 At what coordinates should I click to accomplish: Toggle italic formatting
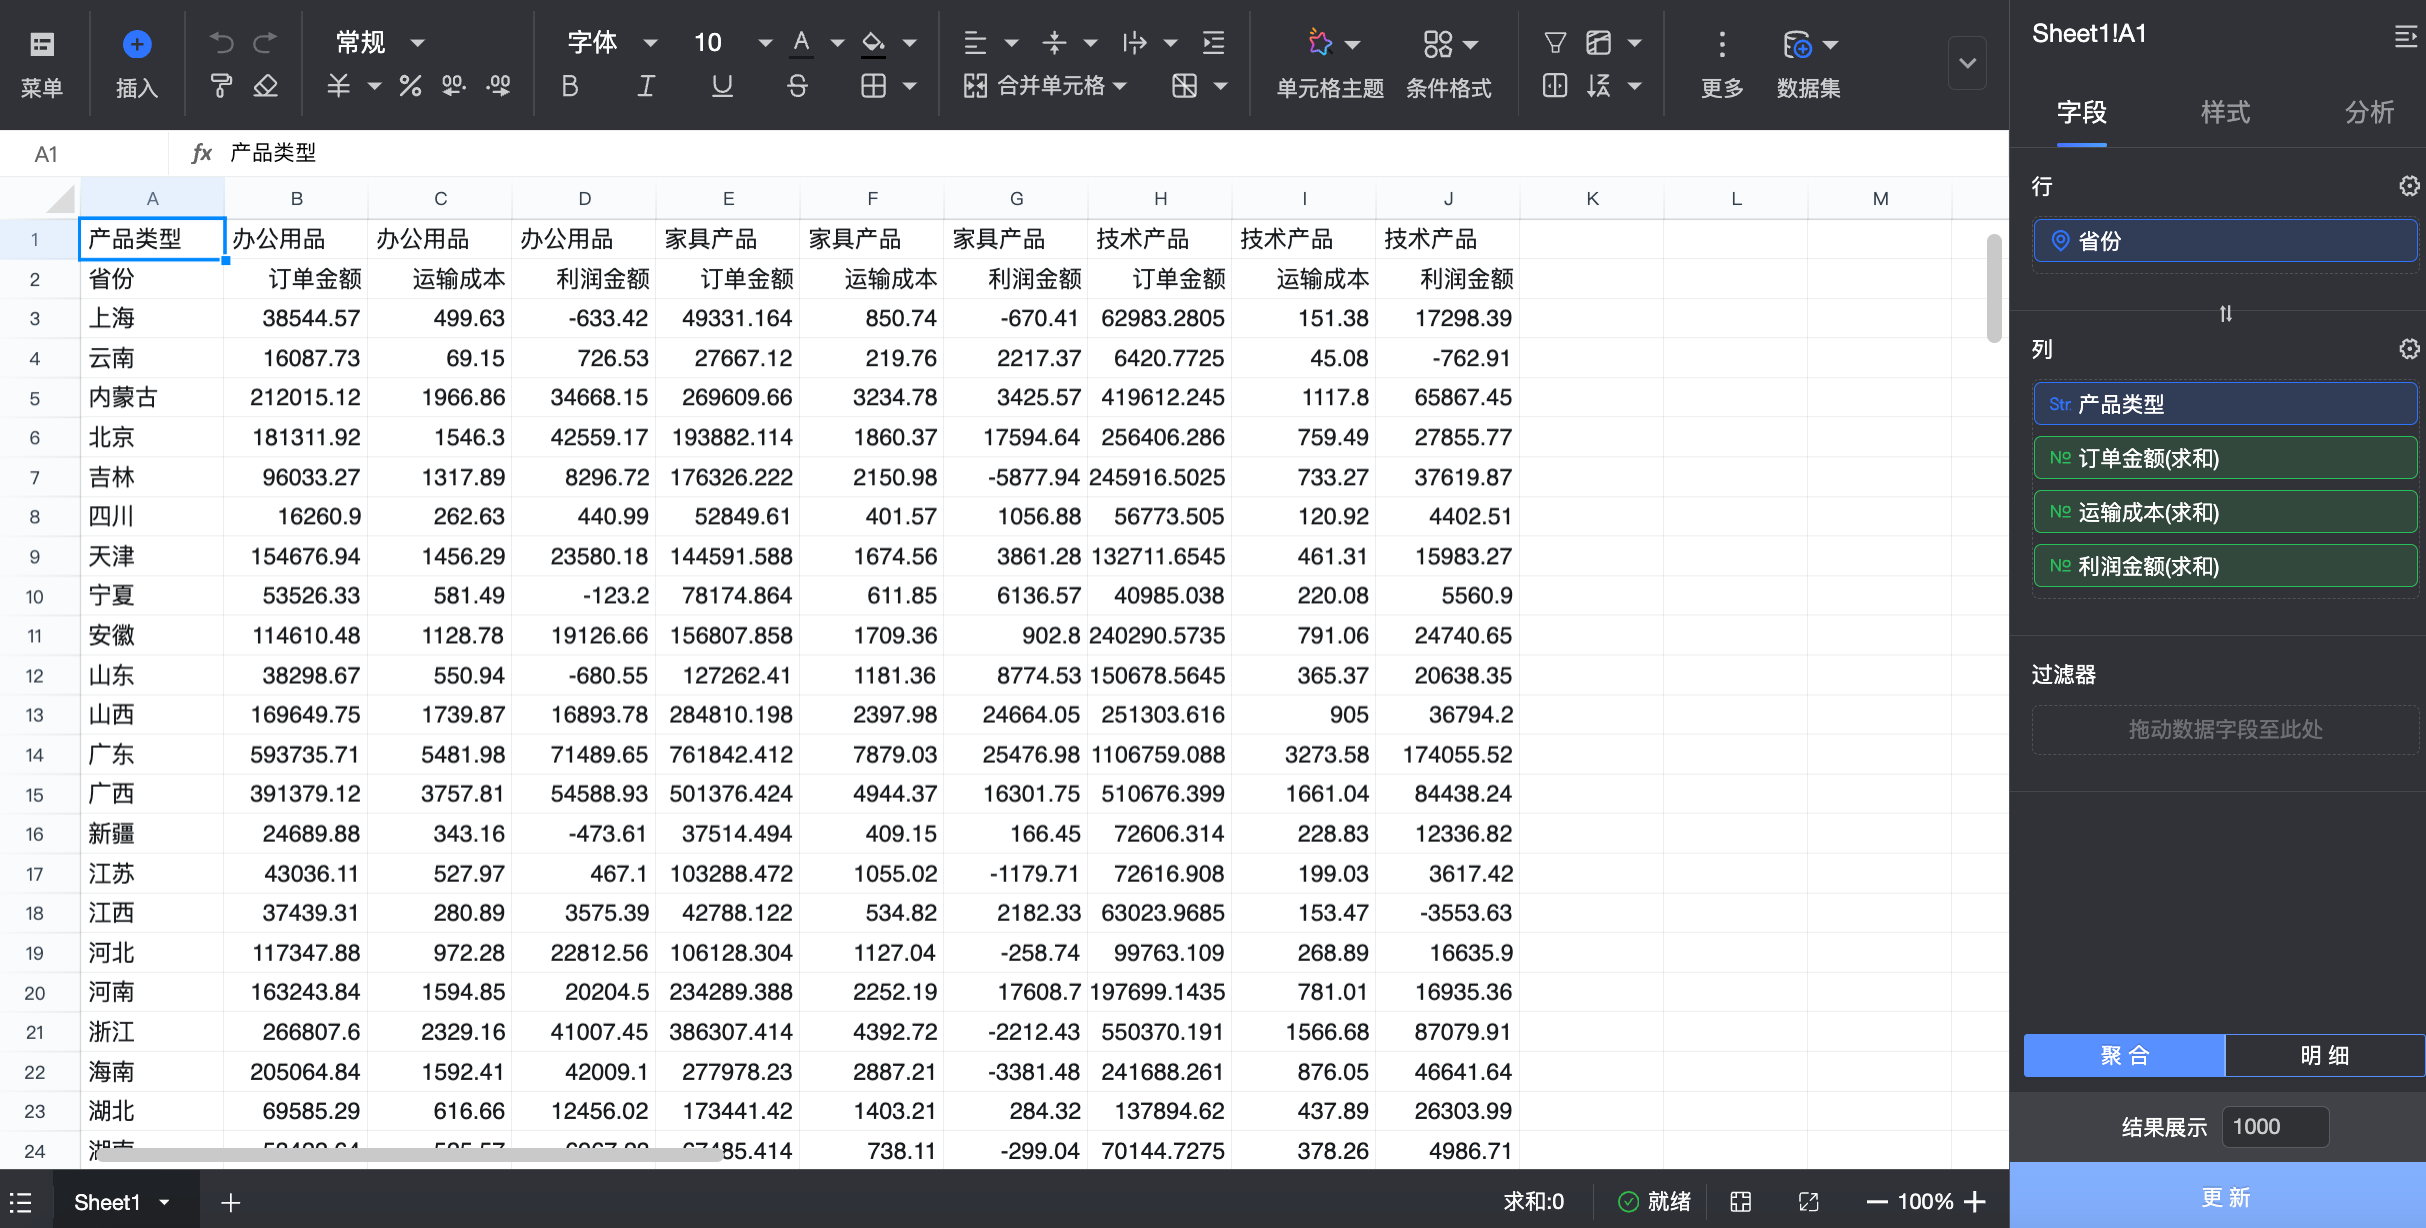646,87
